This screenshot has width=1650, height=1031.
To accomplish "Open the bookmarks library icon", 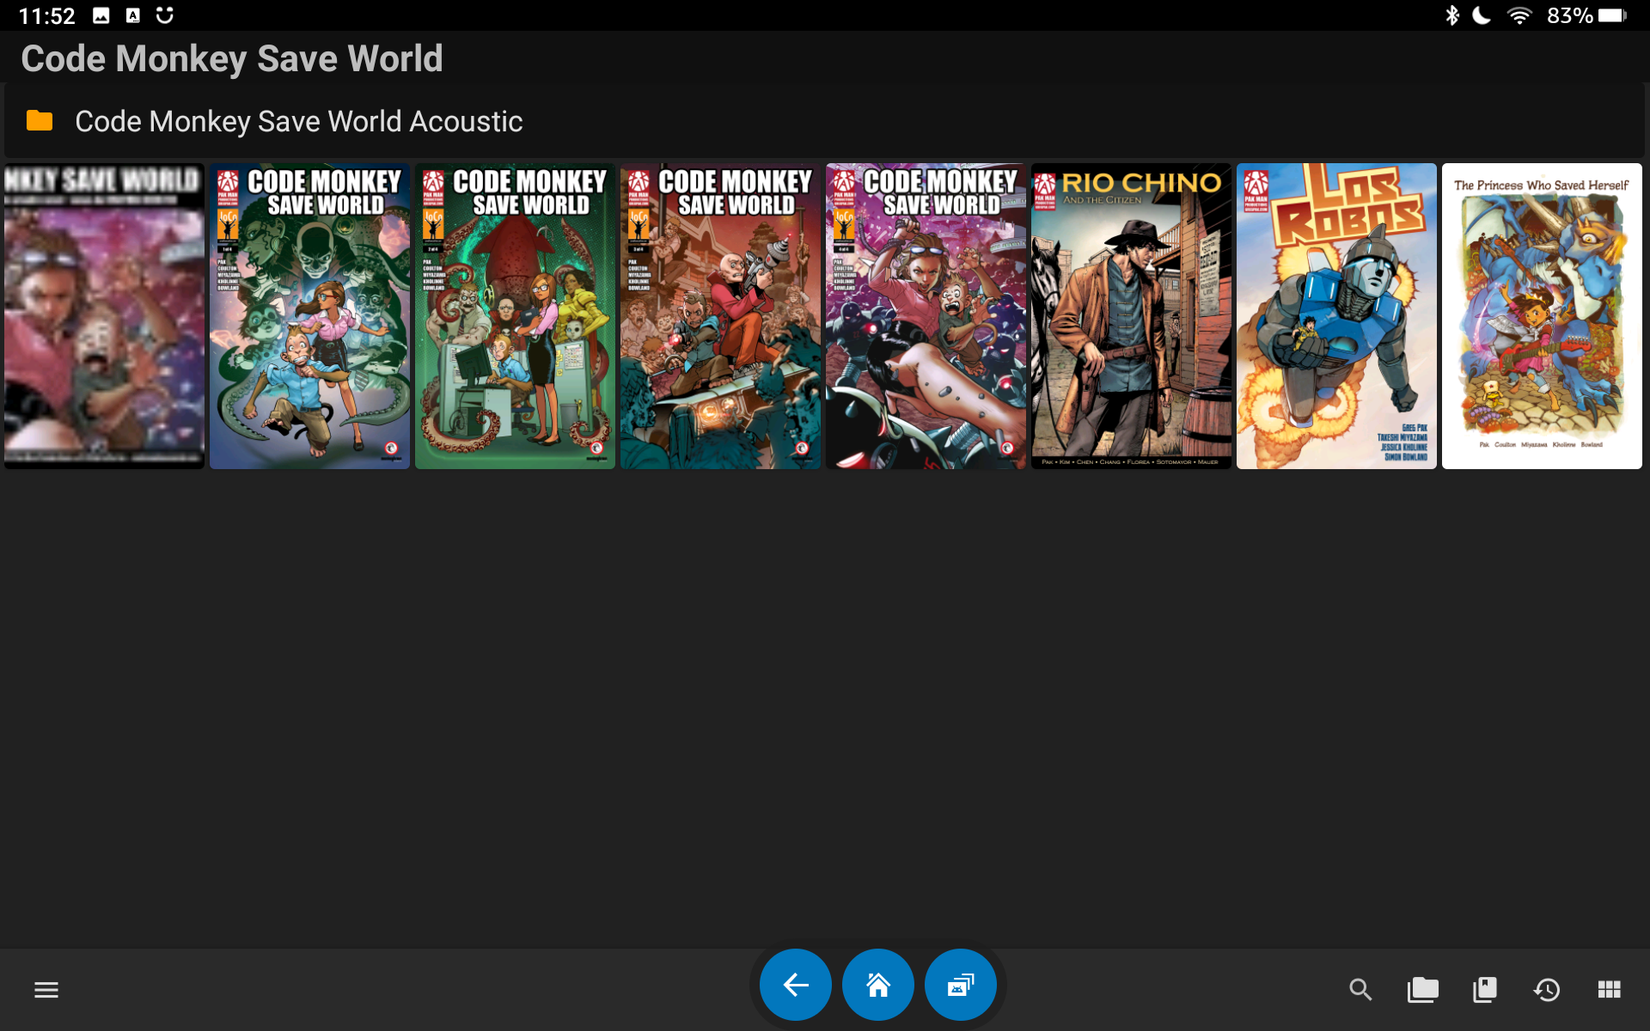I will 1485,989.
